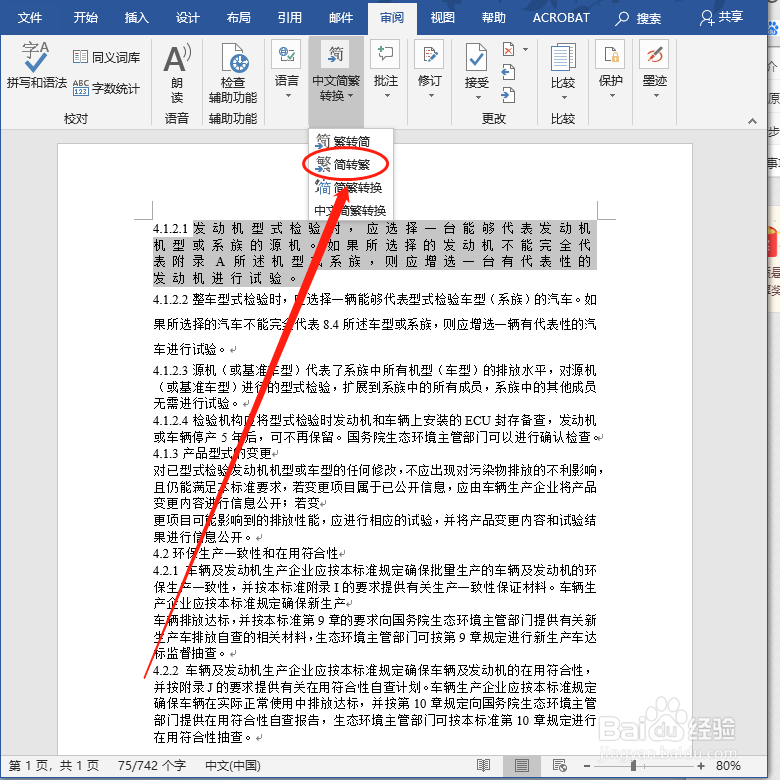780x780 pixels.
Task: Click the reject change icon
Action: [508, 49]
